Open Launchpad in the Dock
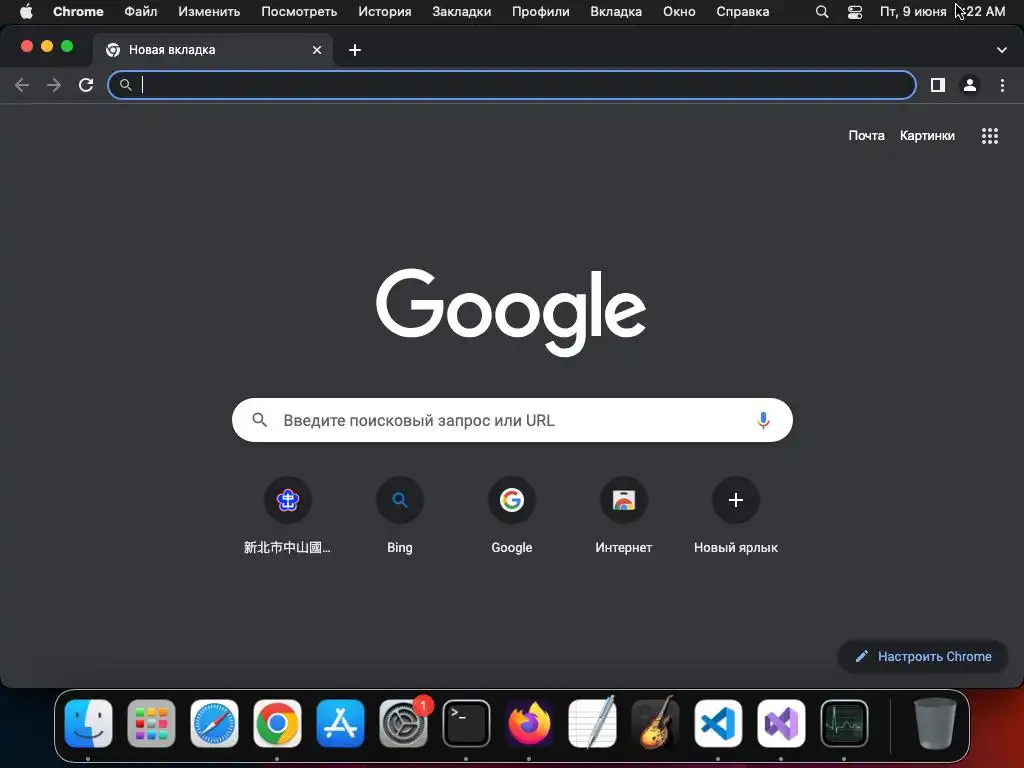This screenshot has height=768, width=1024. [x=152, y=724]
